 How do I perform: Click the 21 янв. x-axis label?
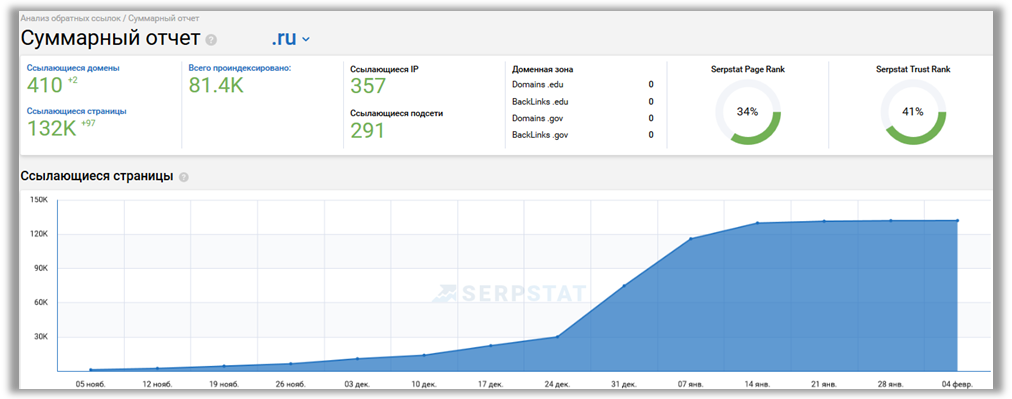pyautogui.click(x=824, y=384)
